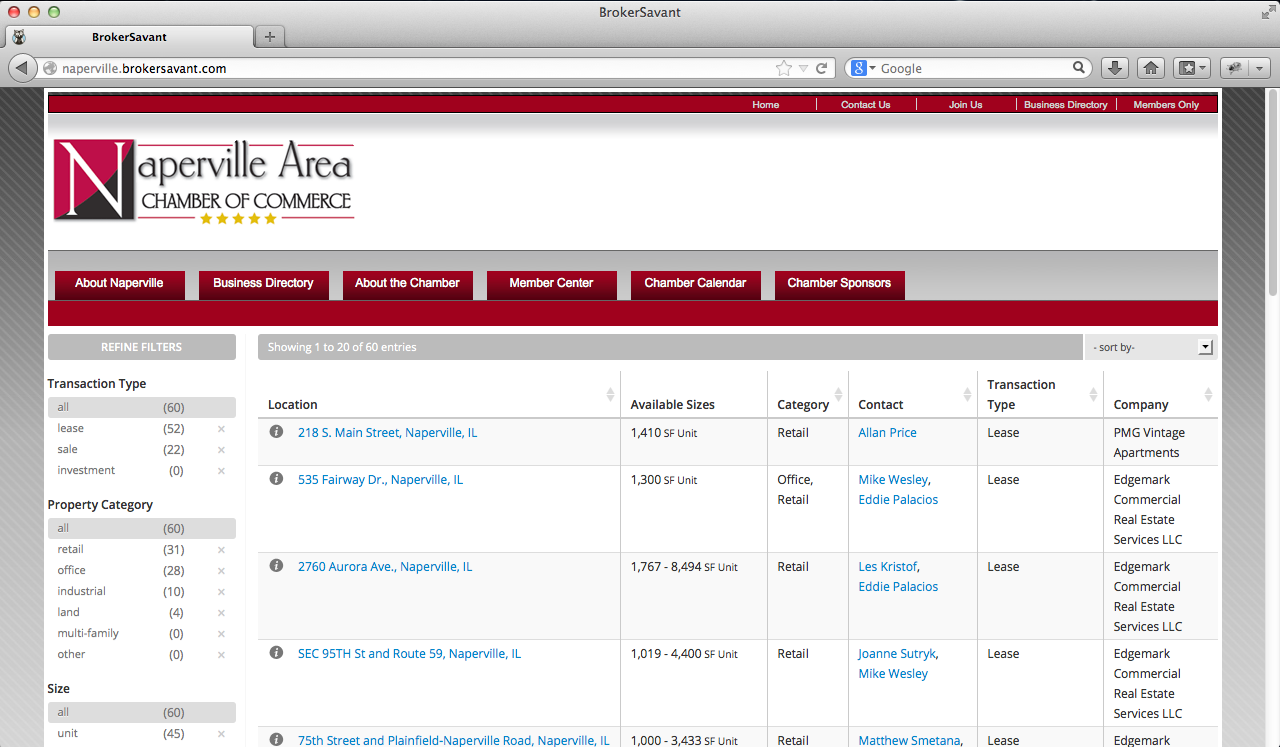Open the Bookmarks menu button

pos(1192,68)
